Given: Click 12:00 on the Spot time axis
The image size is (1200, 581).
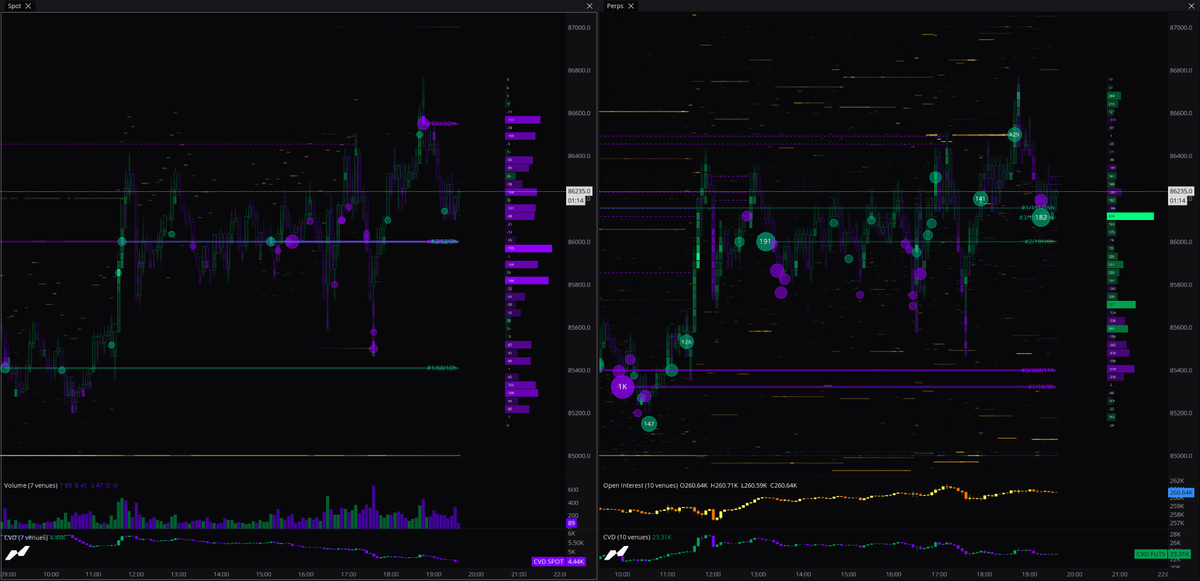Looking at the screenshot, I should tap(135, 575).
